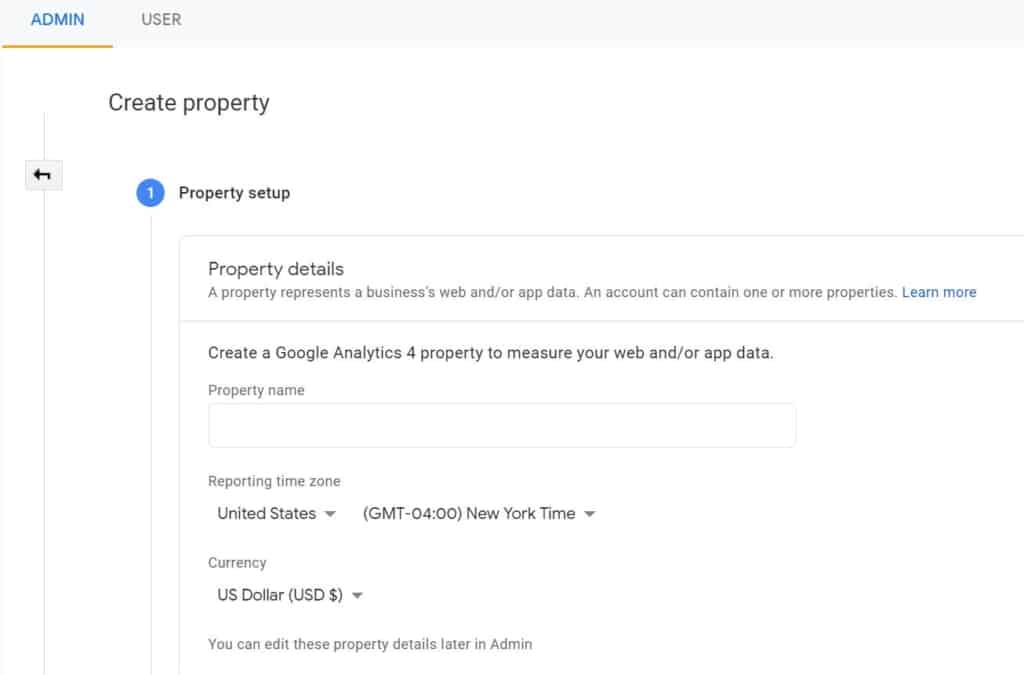Viewport: 1024px width, 675px height.
Task: Open the USER tab
Action: click(x=161, y=20)
